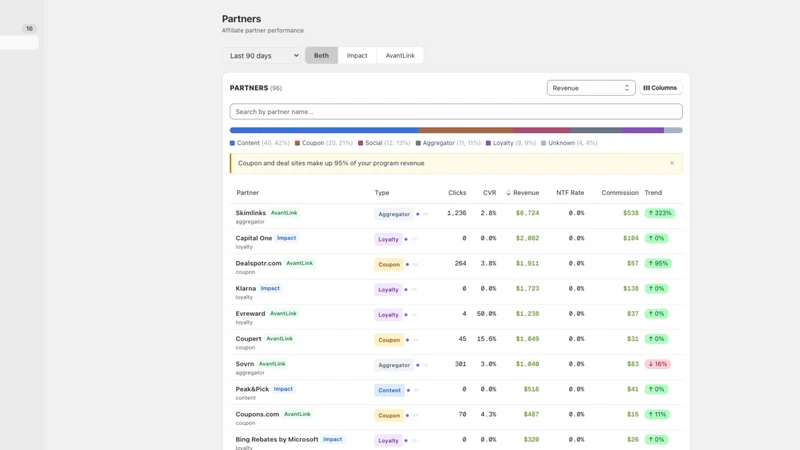The height and width of the screenshot is (450, 800).
Task: Click the AvantLink tag beside Dealspotr.com
Action: click(299, 263)
